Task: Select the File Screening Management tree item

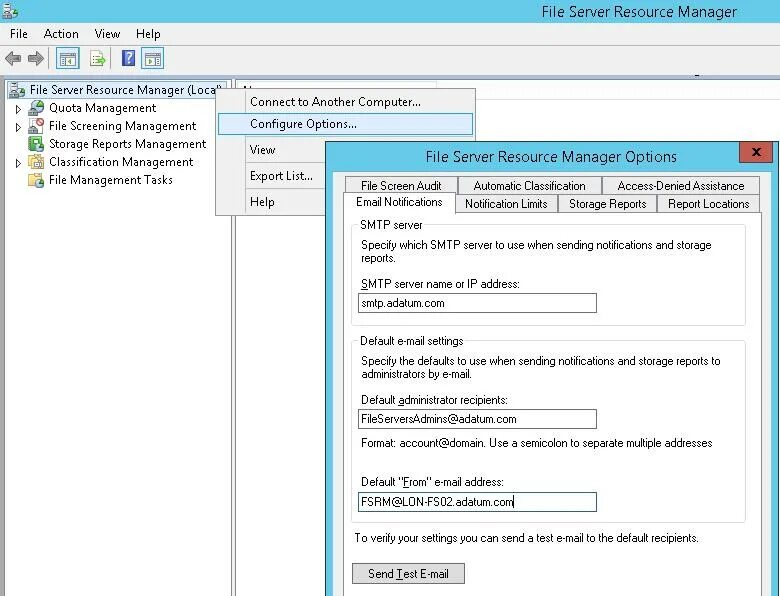Action: pos(122,126)
